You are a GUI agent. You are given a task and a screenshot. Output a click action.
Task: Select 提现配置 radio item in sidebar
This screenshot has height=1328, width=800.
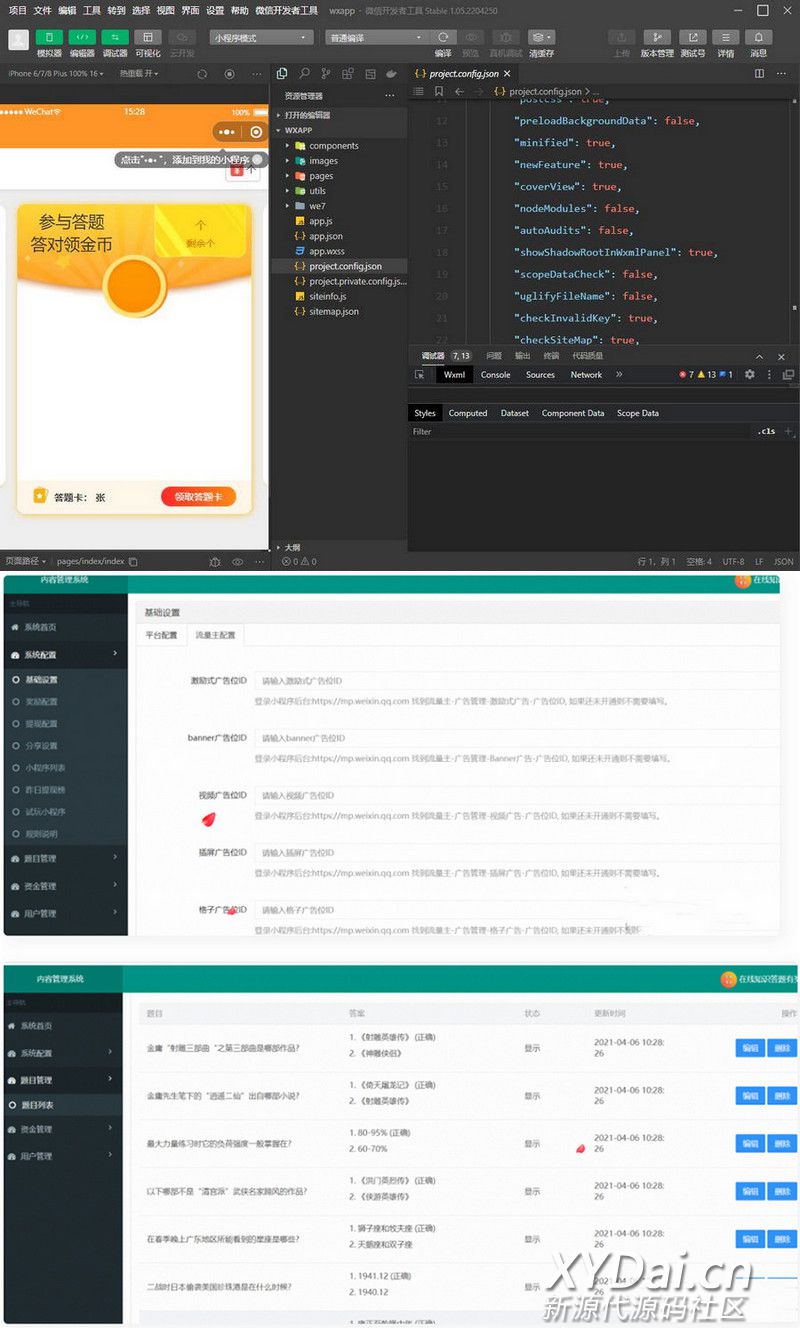[x=41, y=724]
